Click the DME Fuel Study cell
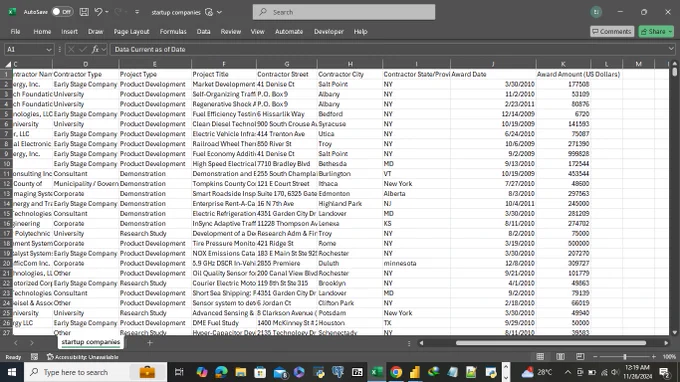The width and height of the screenshot is (680, 382). click(x=224, y=323)
